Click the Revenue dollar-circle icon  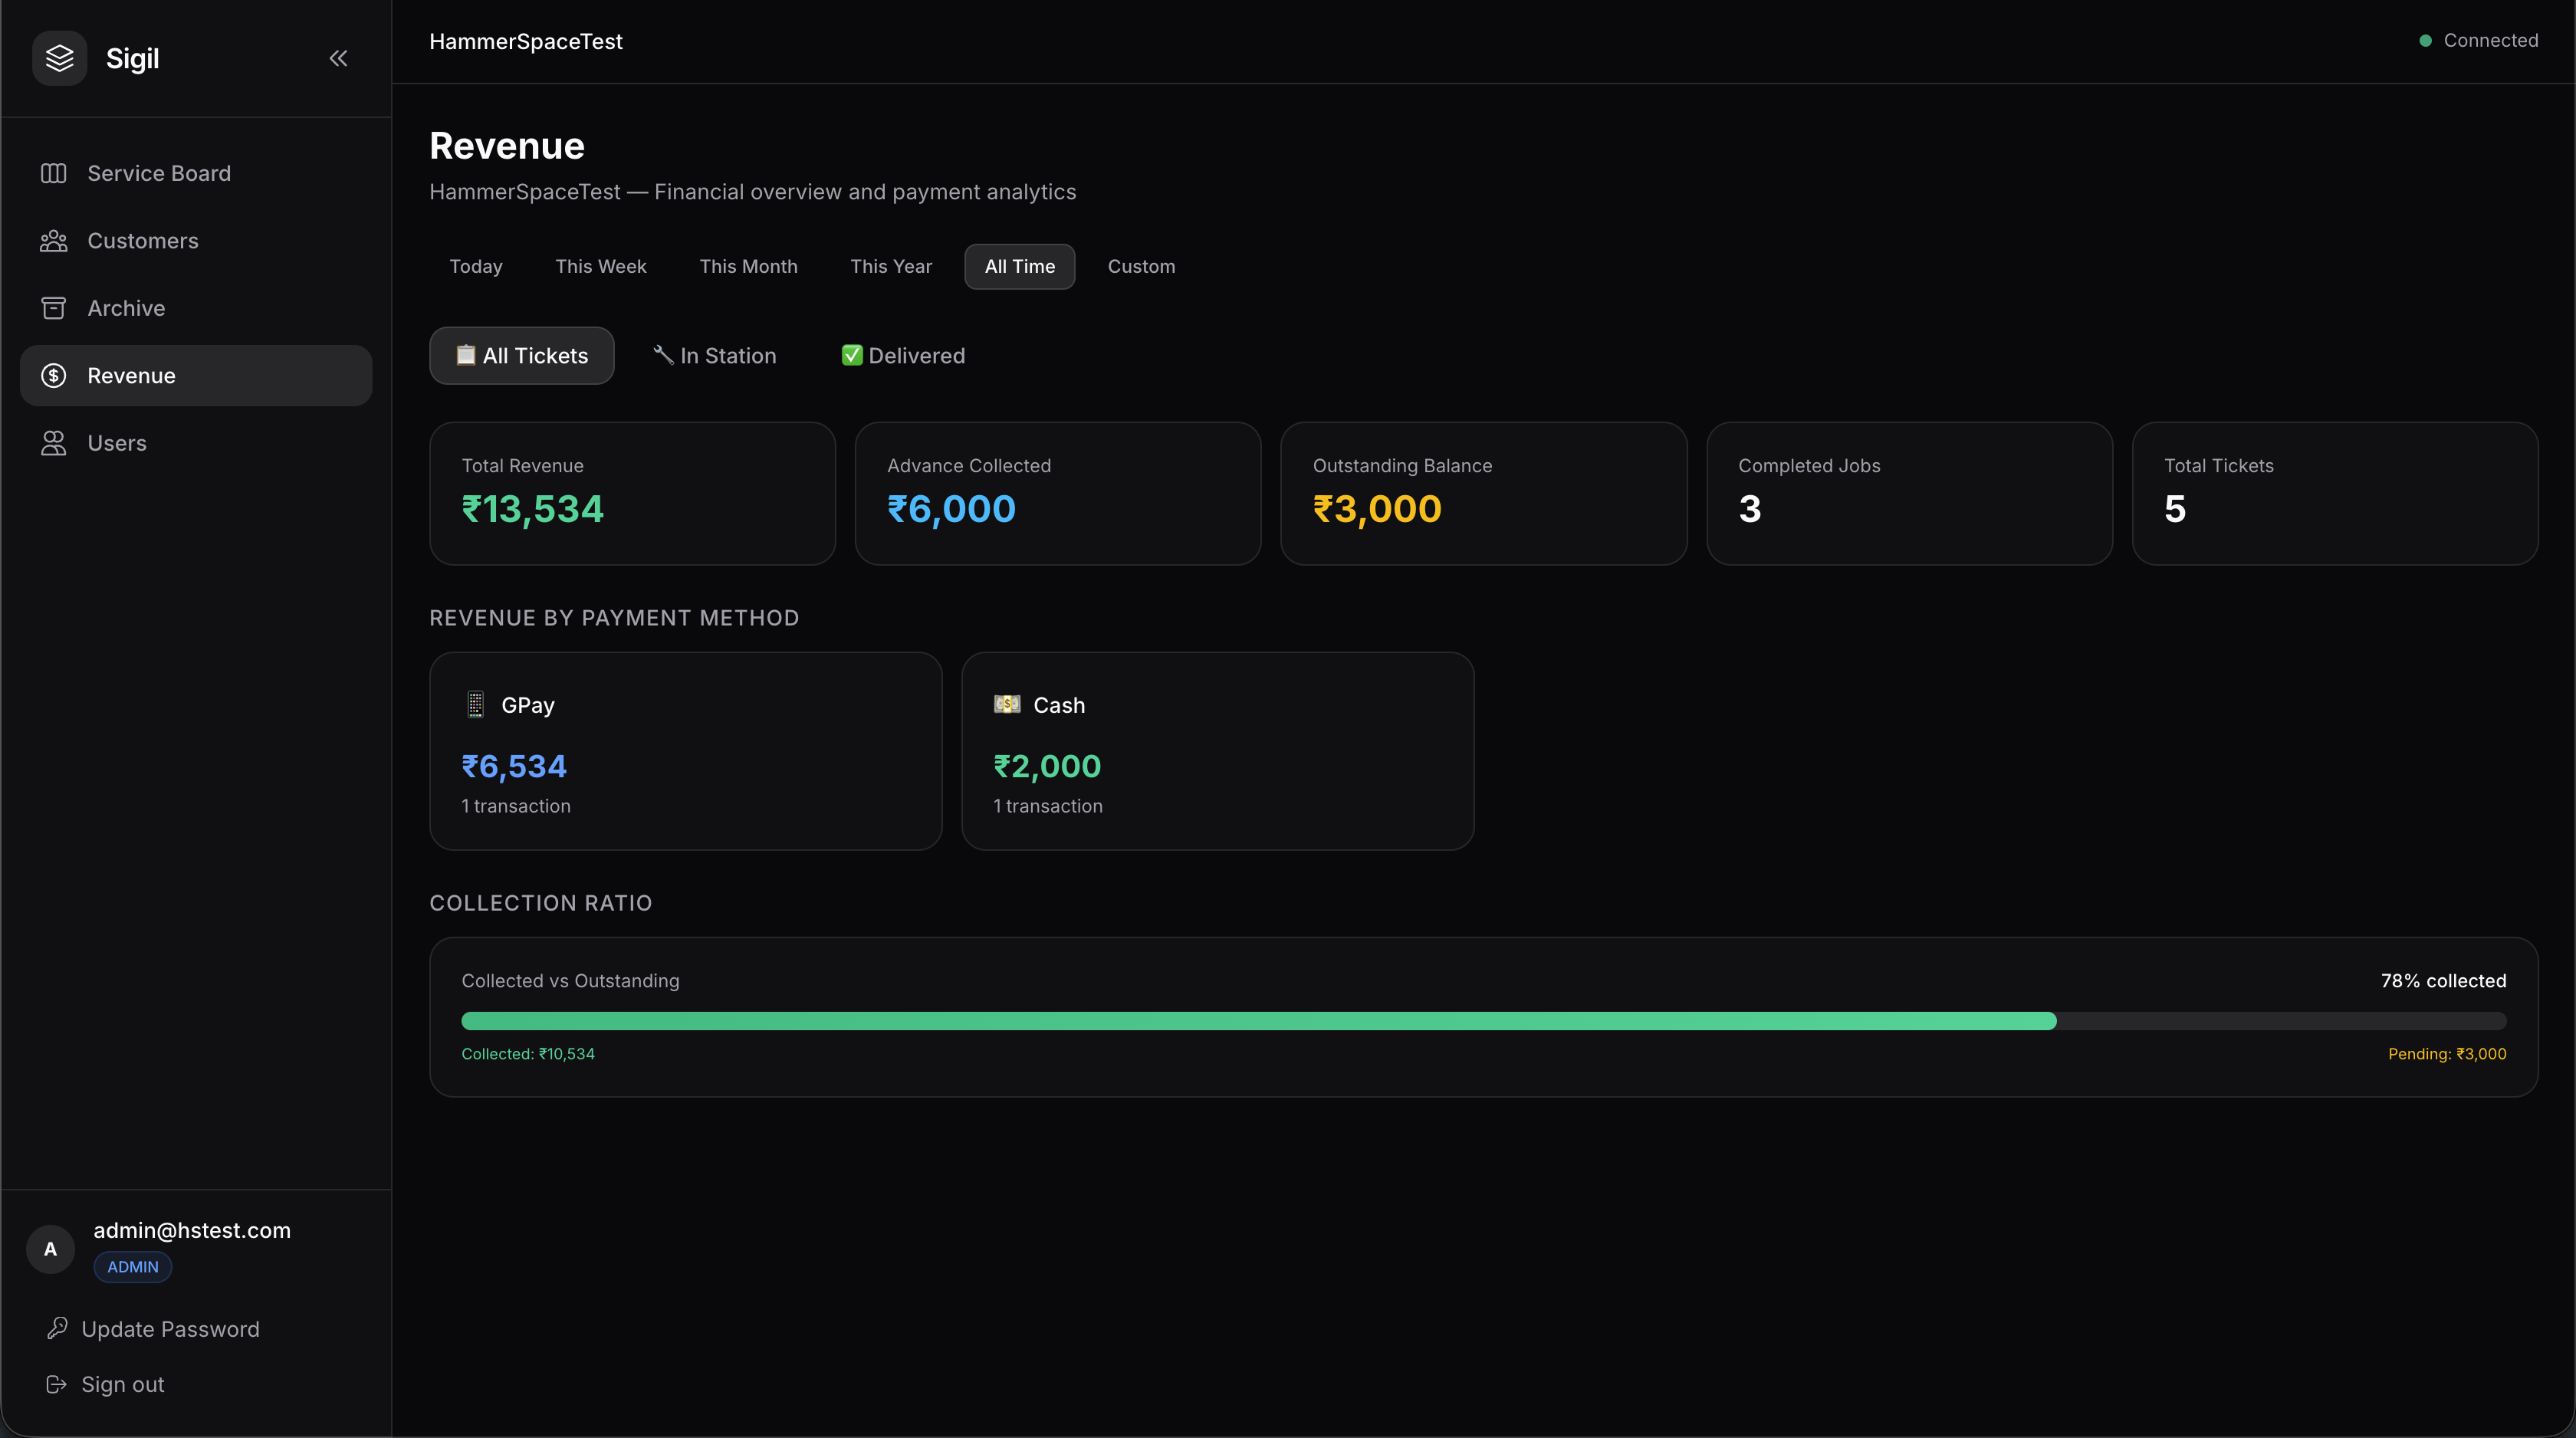coord(53,375)
